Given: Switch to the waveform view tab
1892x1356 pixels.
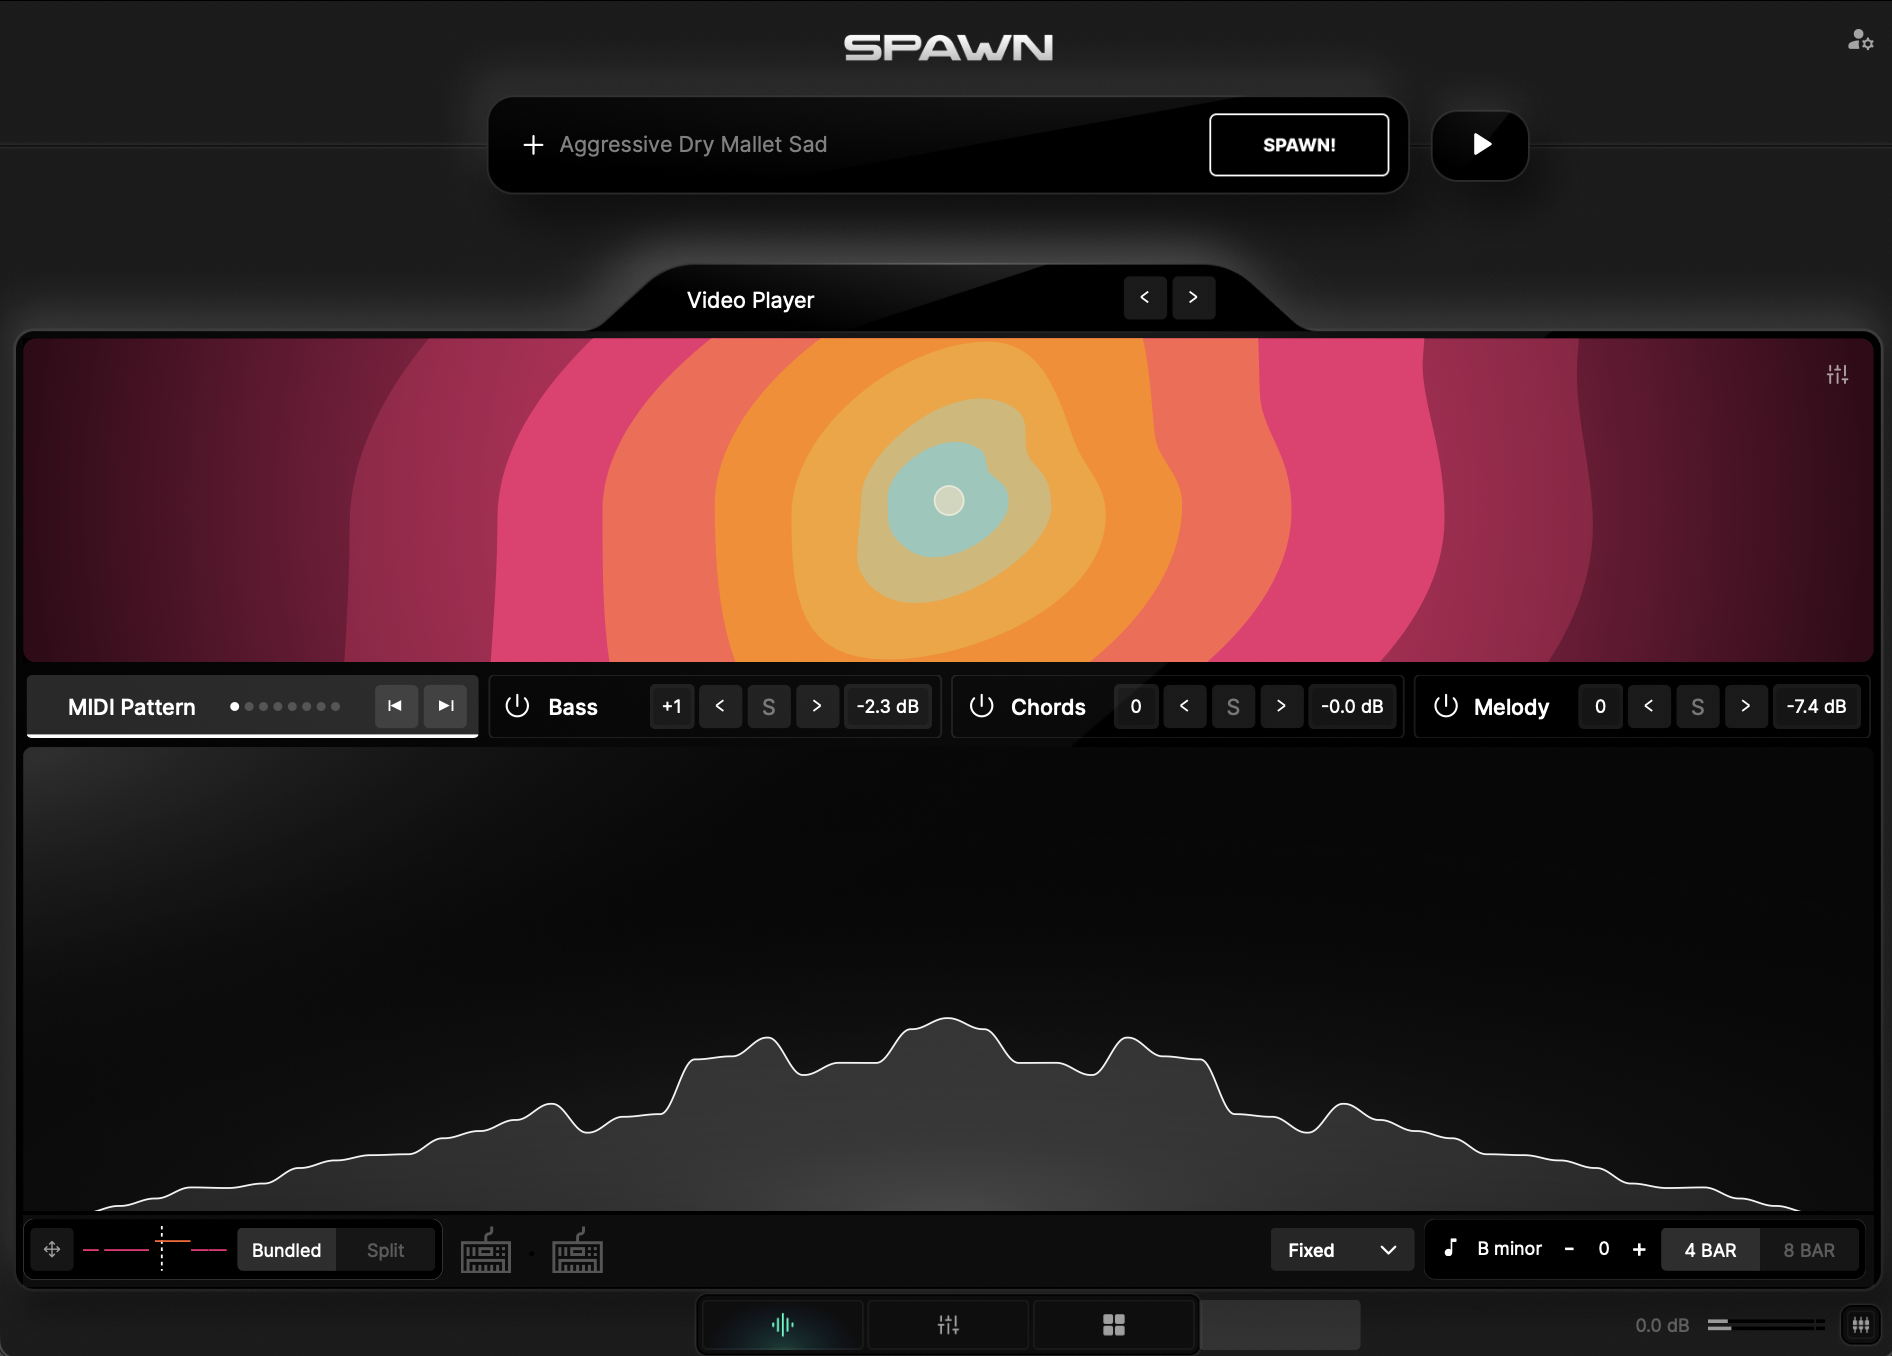Looking at the screenshot, I should coord(782,1325).
